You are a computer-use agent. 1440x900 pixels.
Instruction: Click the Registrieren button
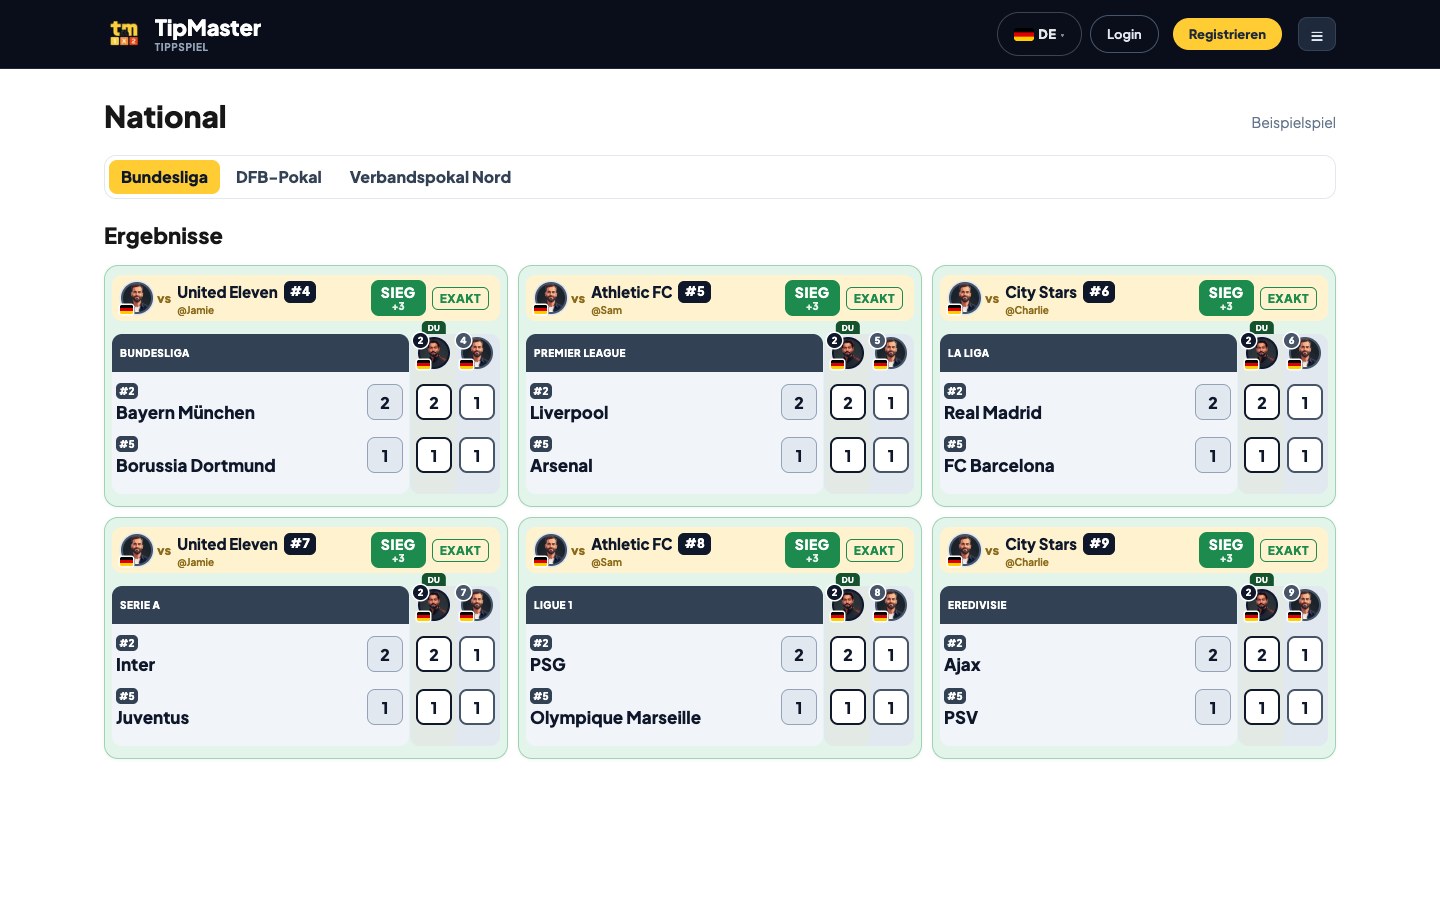click(1227, 34)
